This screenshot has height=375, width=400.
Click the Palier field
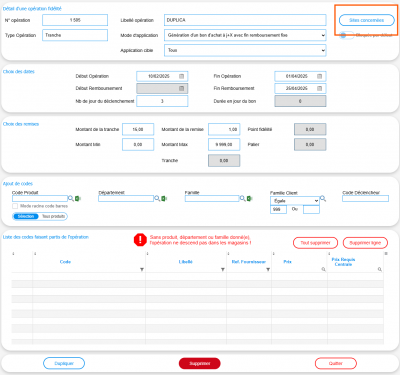(310, 144)
